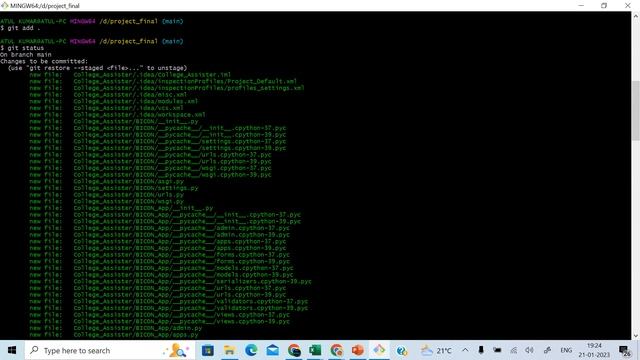Click the BICON_App/apps.py file line

pos(114,335)
